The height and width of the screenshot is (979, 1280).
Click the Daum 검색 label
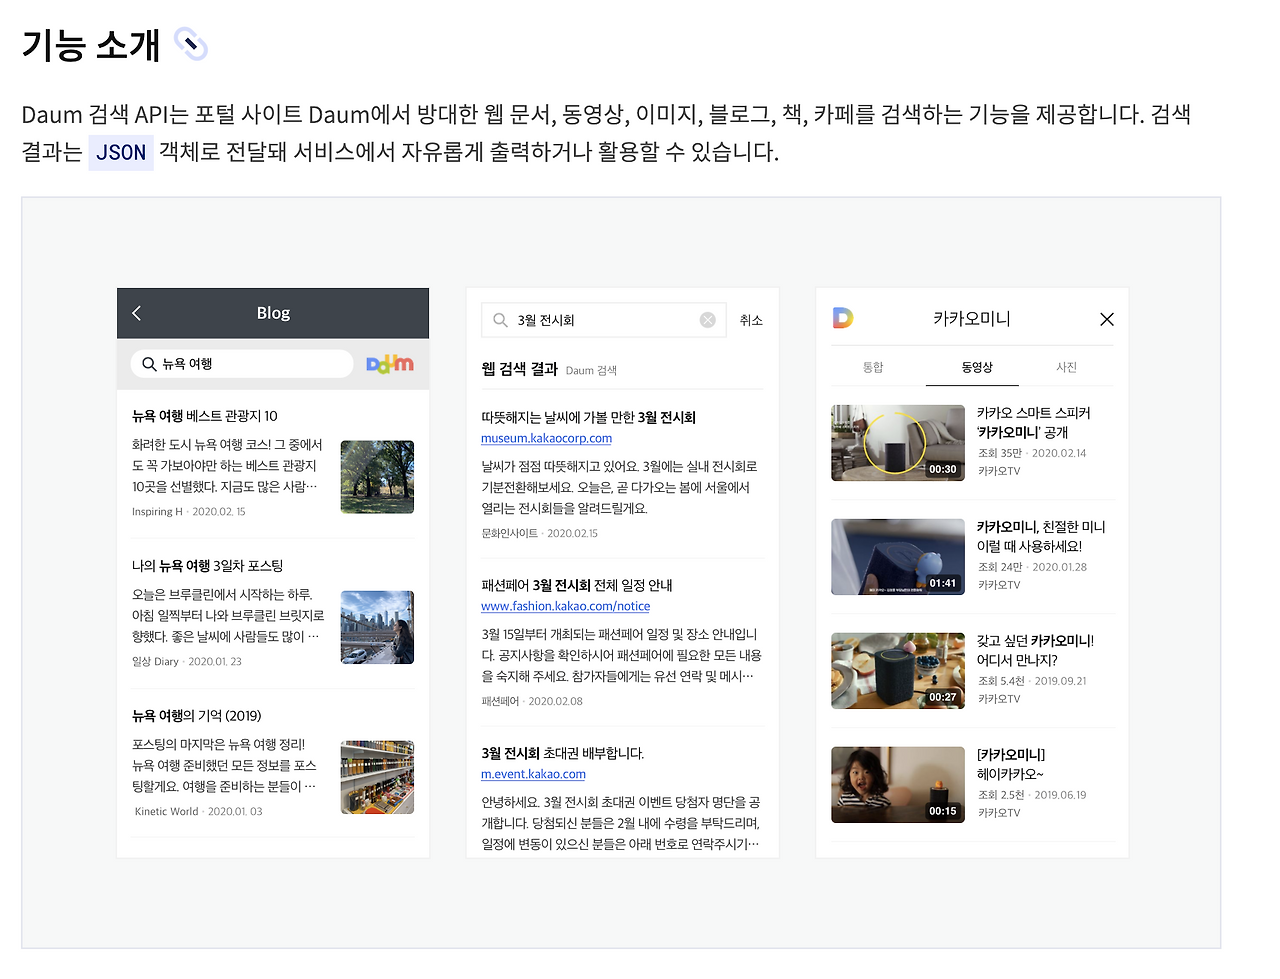tap(591, 371)
